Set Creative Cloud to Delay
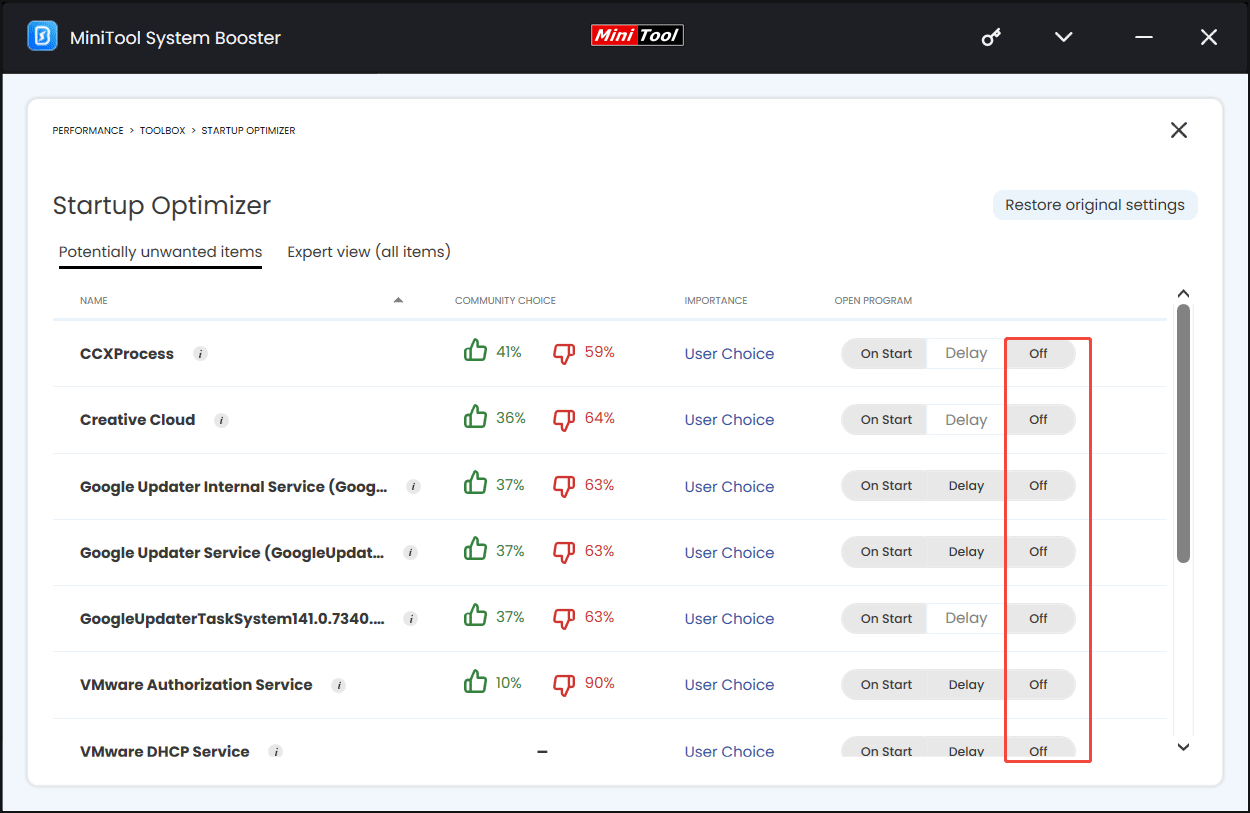 point(966,420)
